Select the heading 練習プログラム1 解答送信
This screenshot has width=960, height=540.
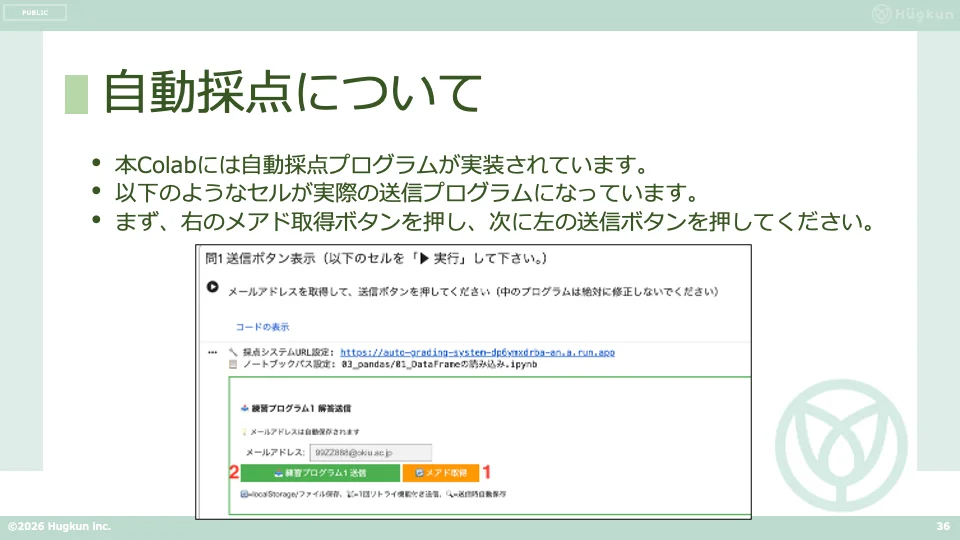pos(301,408)
